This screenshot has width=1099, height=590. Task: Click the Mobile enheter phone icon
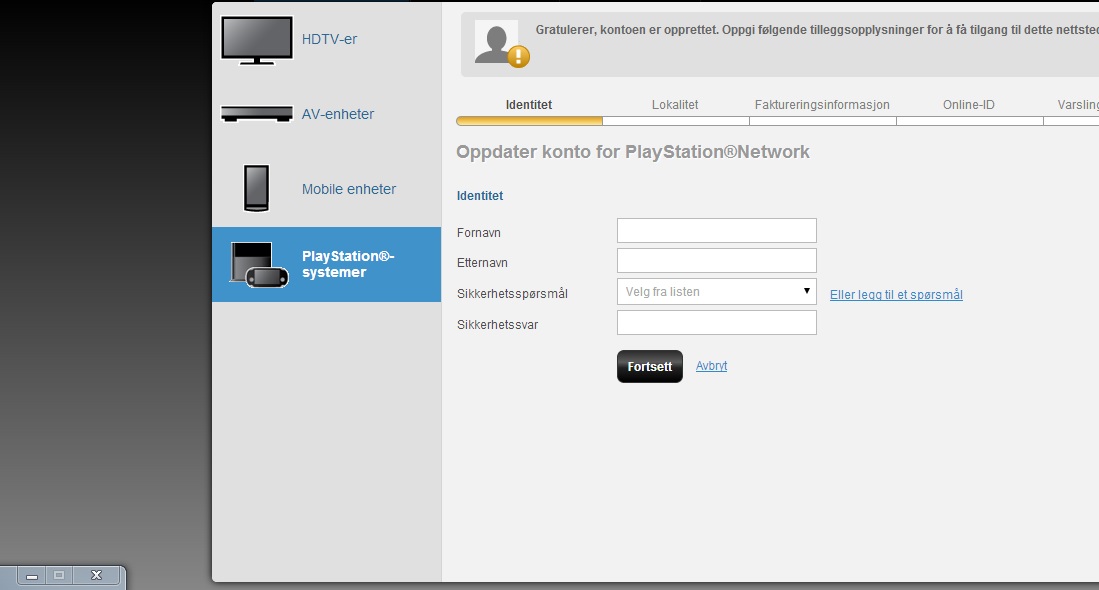pos(257,188)
